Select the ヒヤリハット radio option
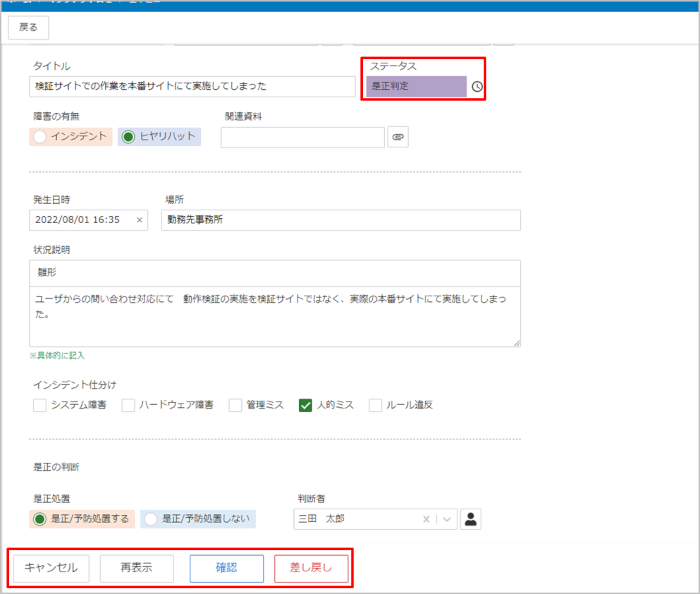Viewport: 700px width, 594px height. (x=128, y=137)
